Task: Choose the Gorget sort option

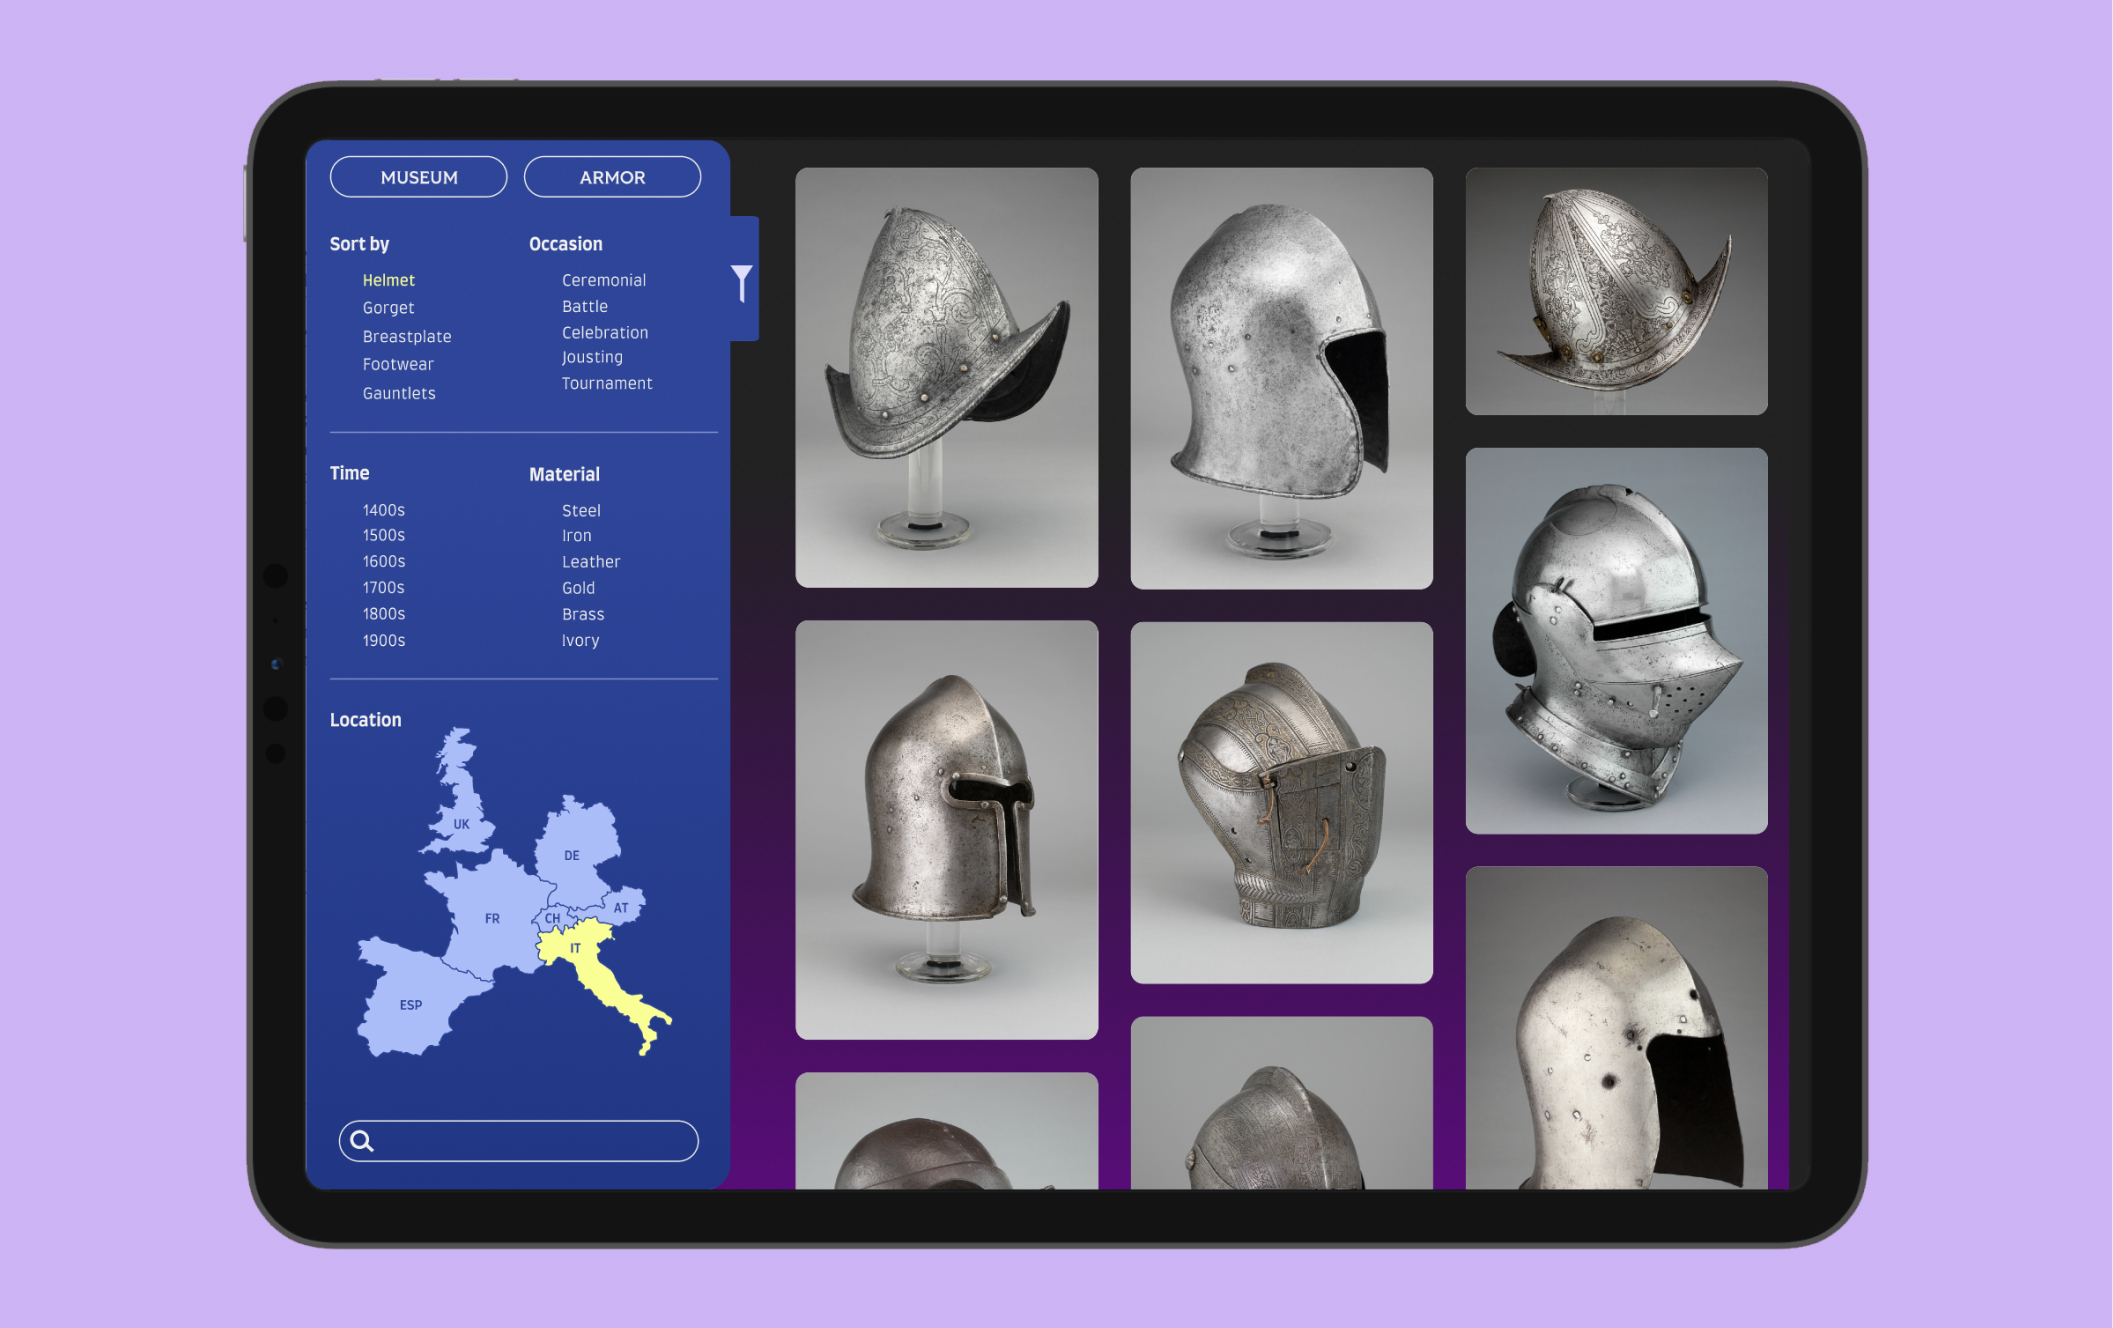Action: click(x=388, y=308)
